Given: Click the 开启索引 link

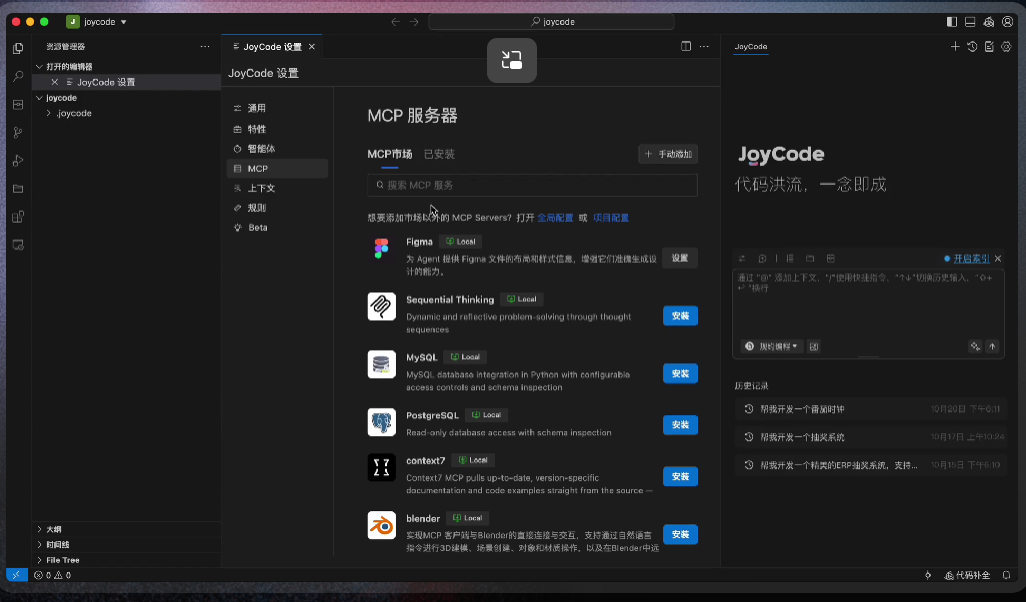Looking at the screenshot, I should [x=971, y=258].
